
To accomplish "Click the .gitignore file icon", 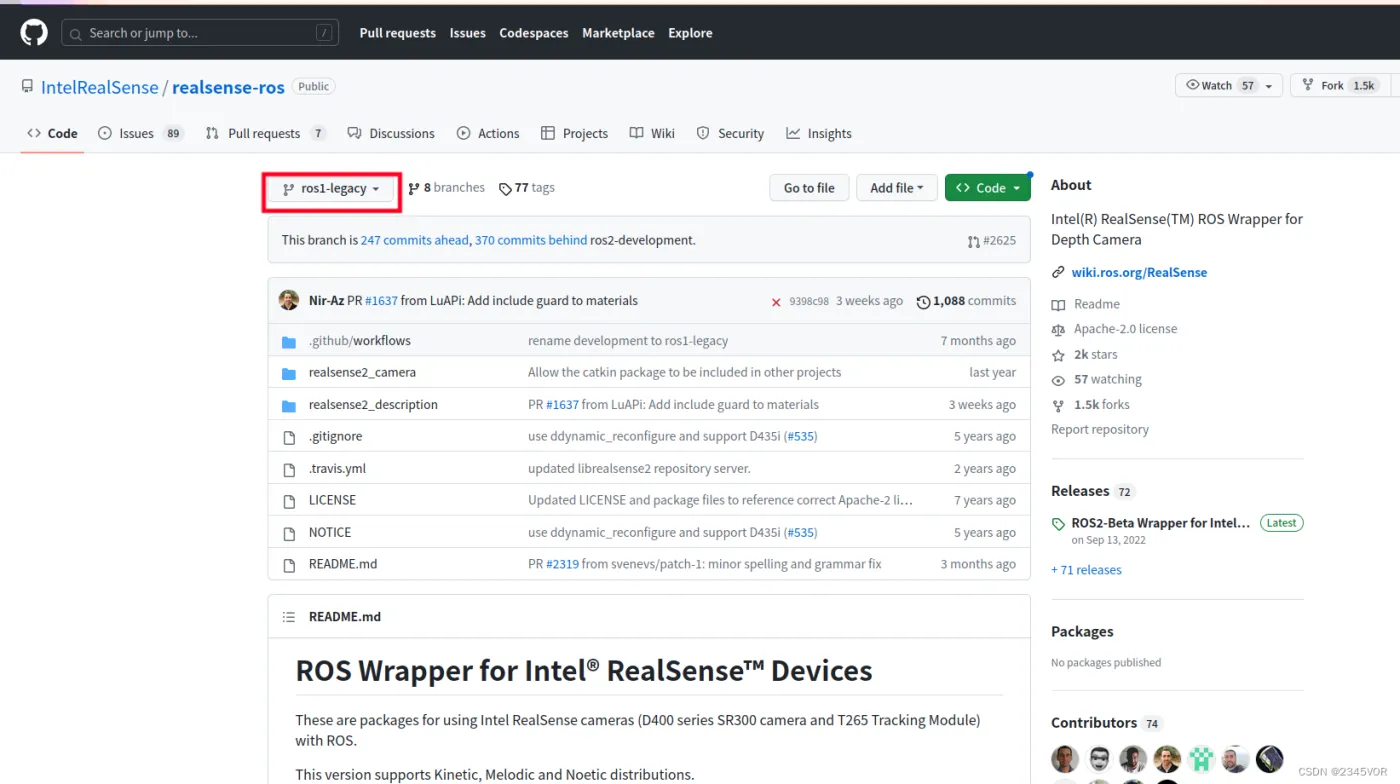I will (x=289, y=437).
